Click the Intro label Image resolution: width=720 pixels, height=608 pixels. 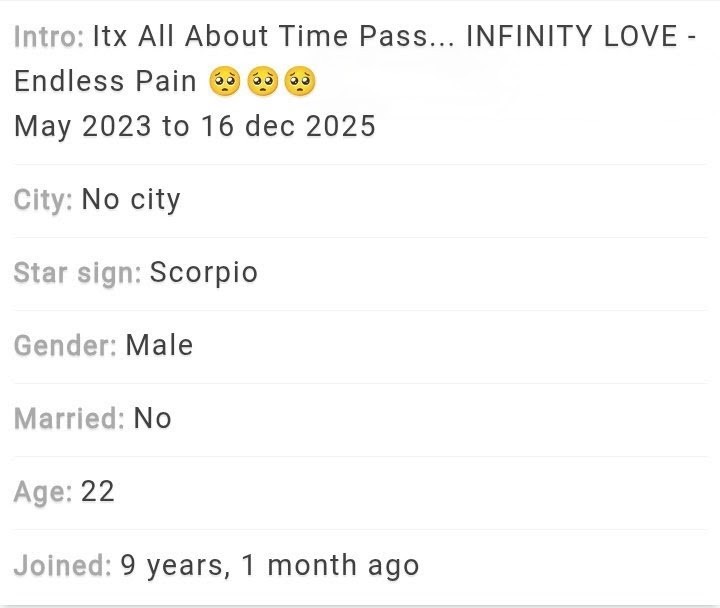[49, 36]
